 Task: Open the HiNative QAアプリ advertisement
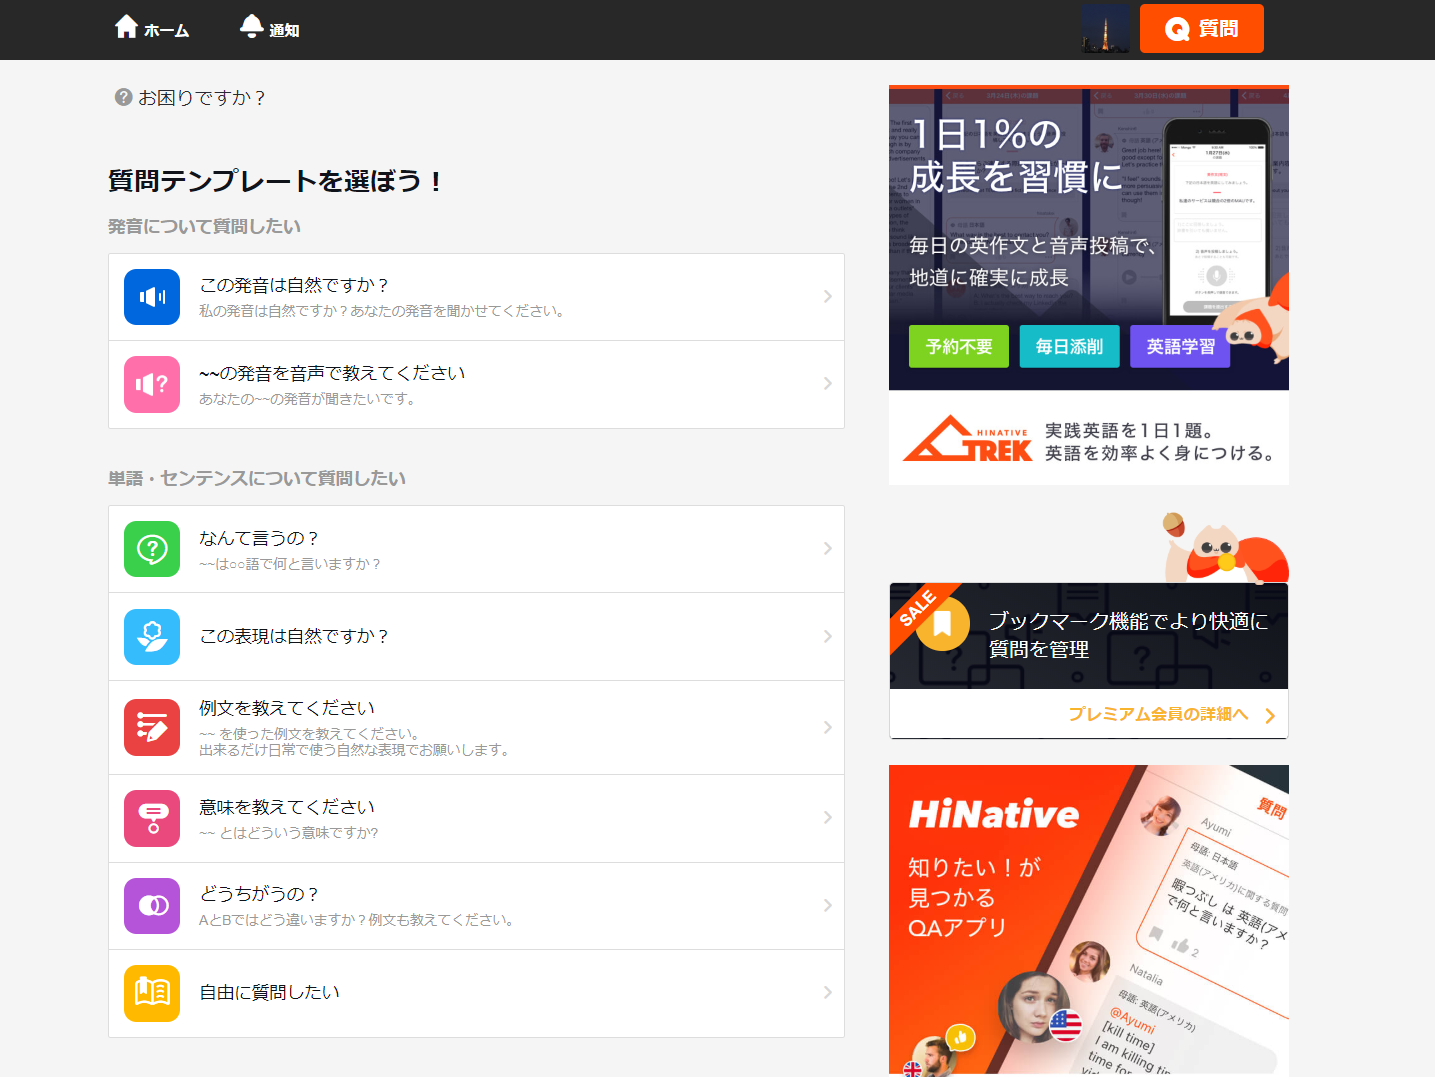tap(1089, 920)
